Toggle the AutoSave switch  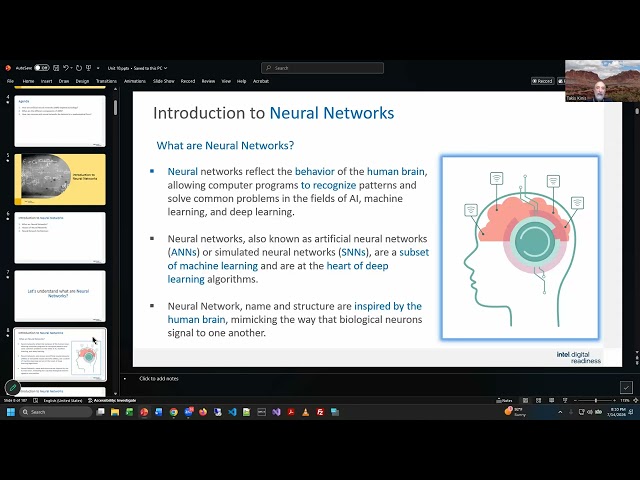tap(42, 68)
